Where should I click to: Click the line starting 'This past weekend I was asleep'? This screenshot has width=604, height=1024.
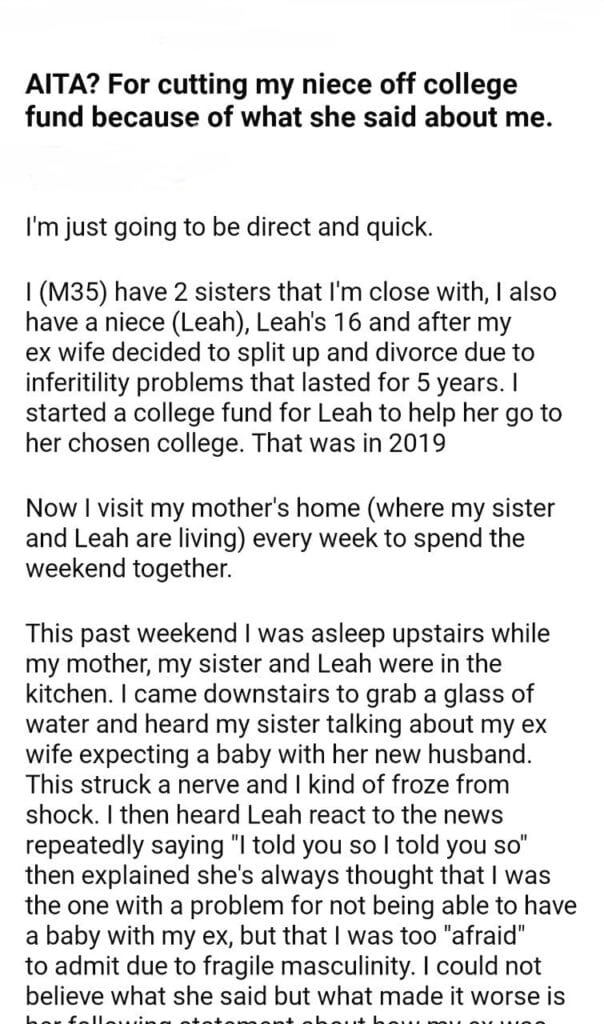point(287,634)
